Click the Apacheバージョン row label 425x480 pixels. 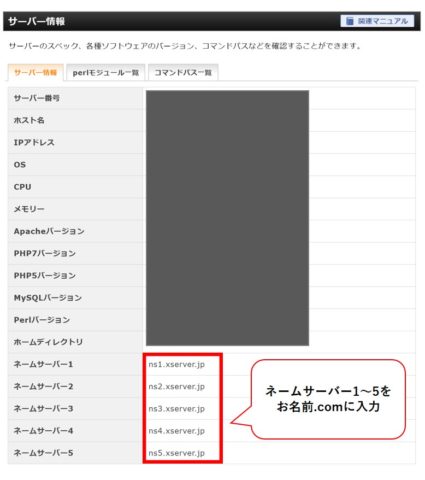pyautogui.click(x=49, y=231)
